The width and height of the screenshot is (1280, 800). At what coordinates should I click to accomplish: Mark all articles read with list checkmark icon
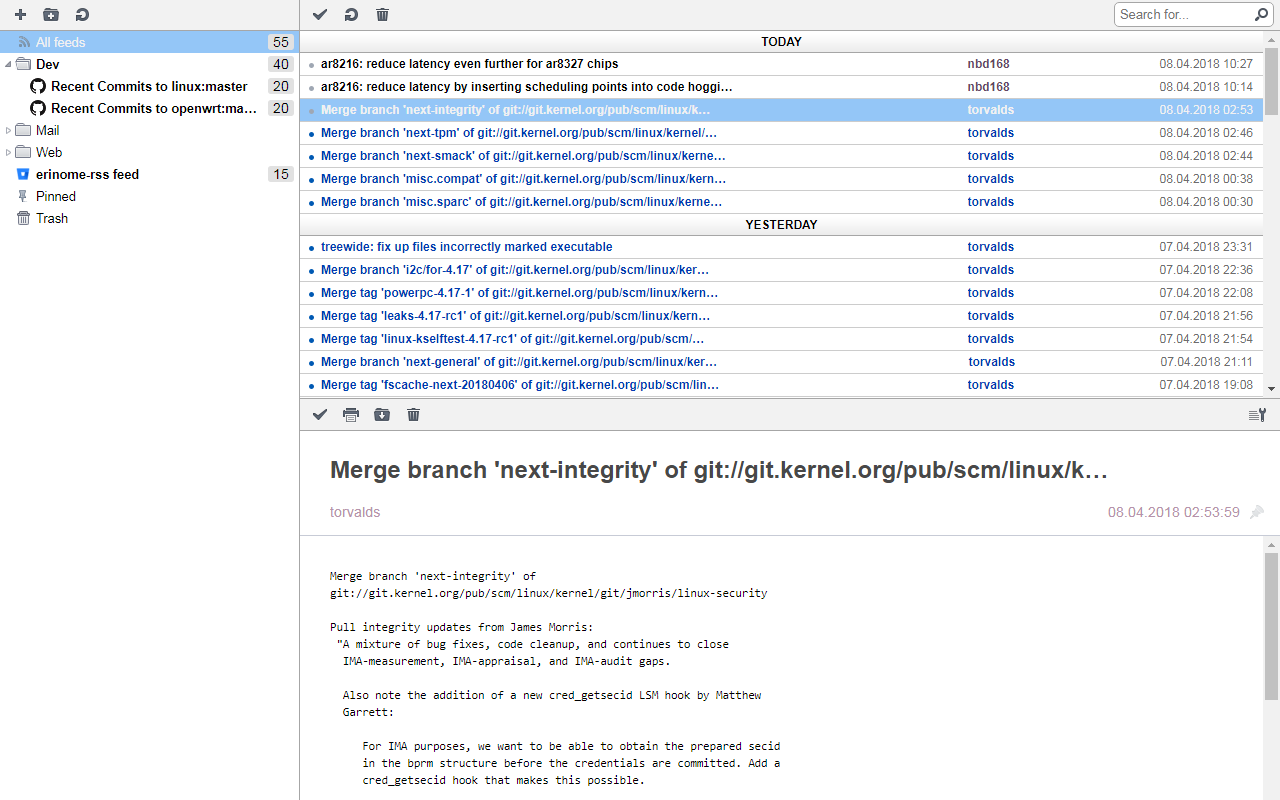click(x=320, y=14)
